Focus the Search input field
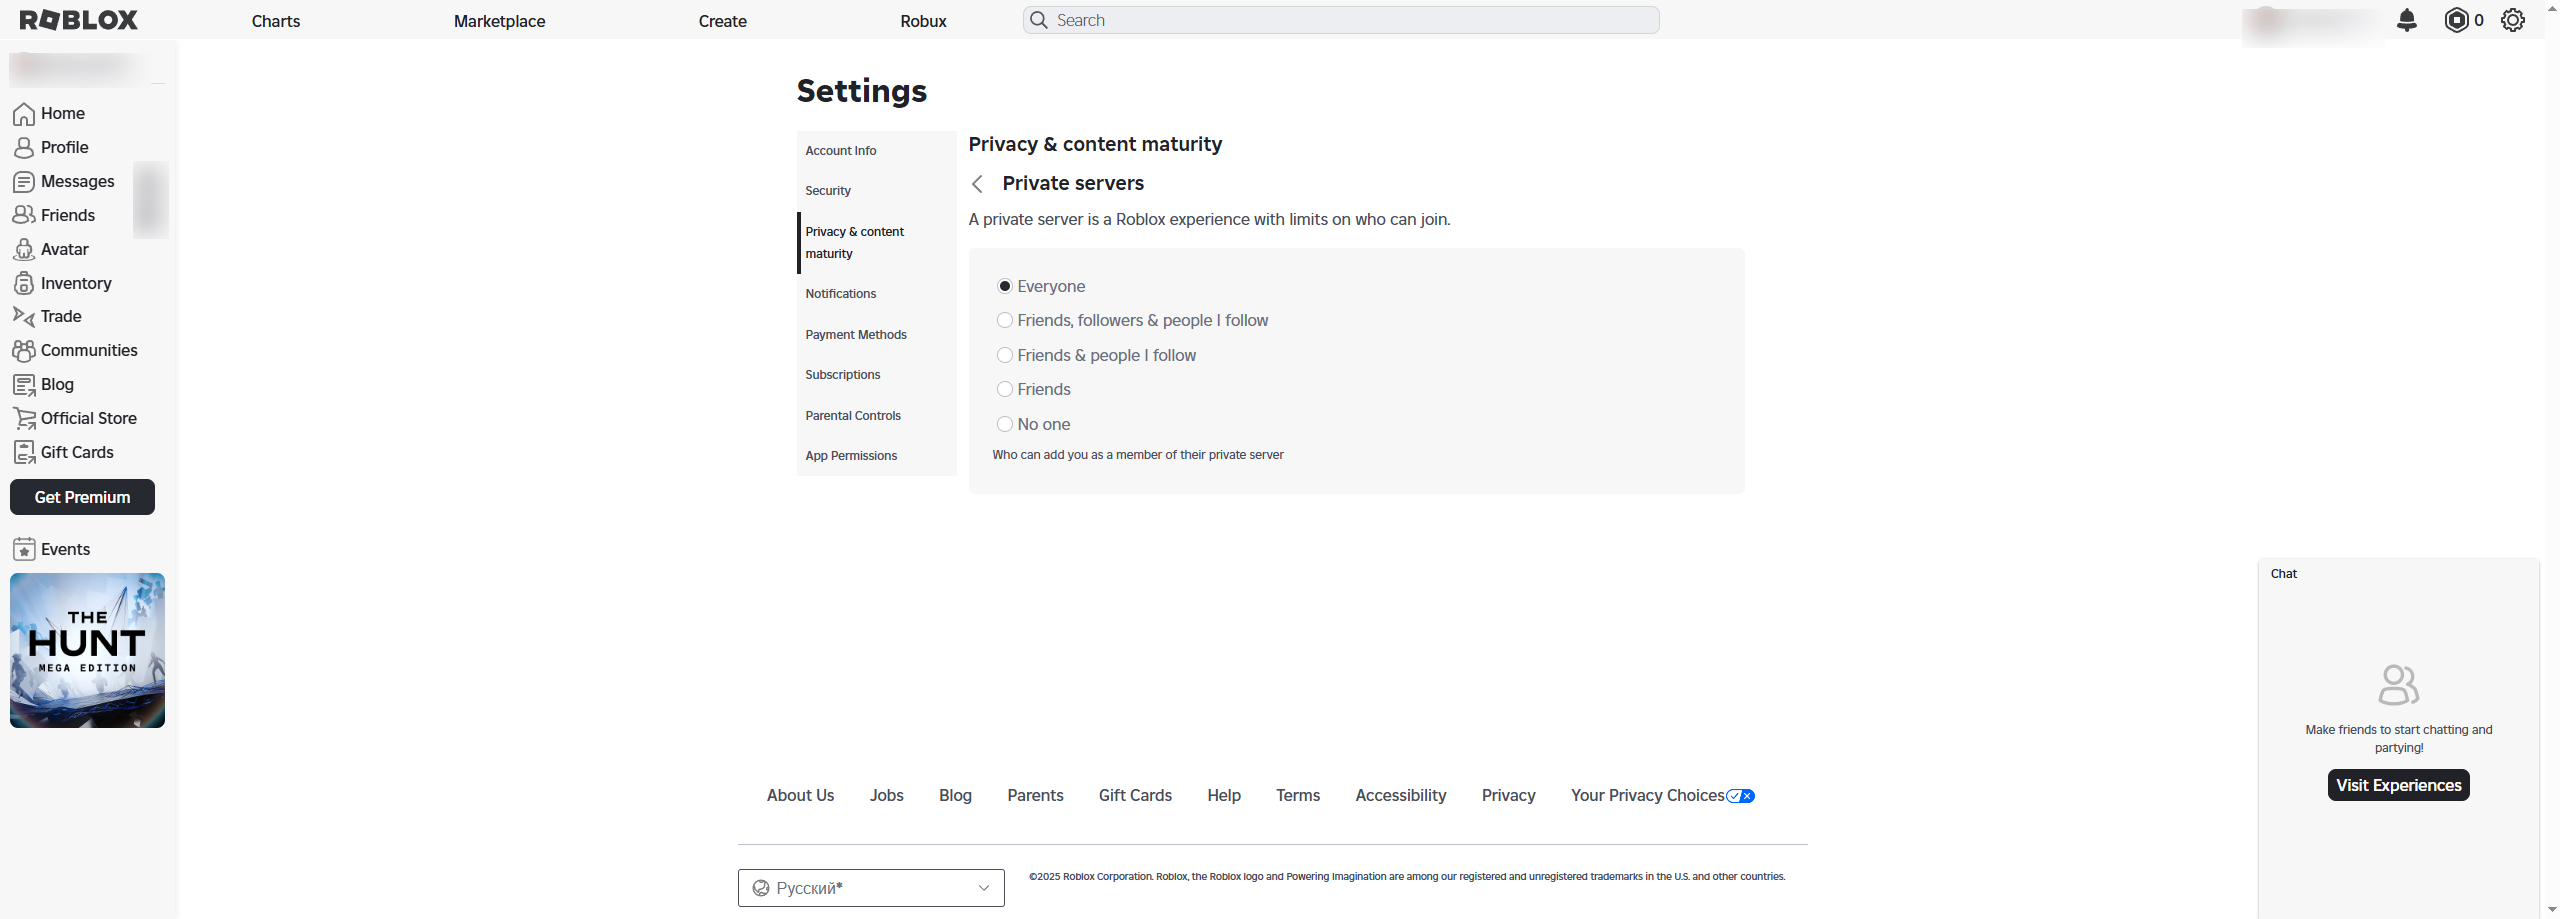Viewport: 2560px width, 919px height. click(1341, 20)
